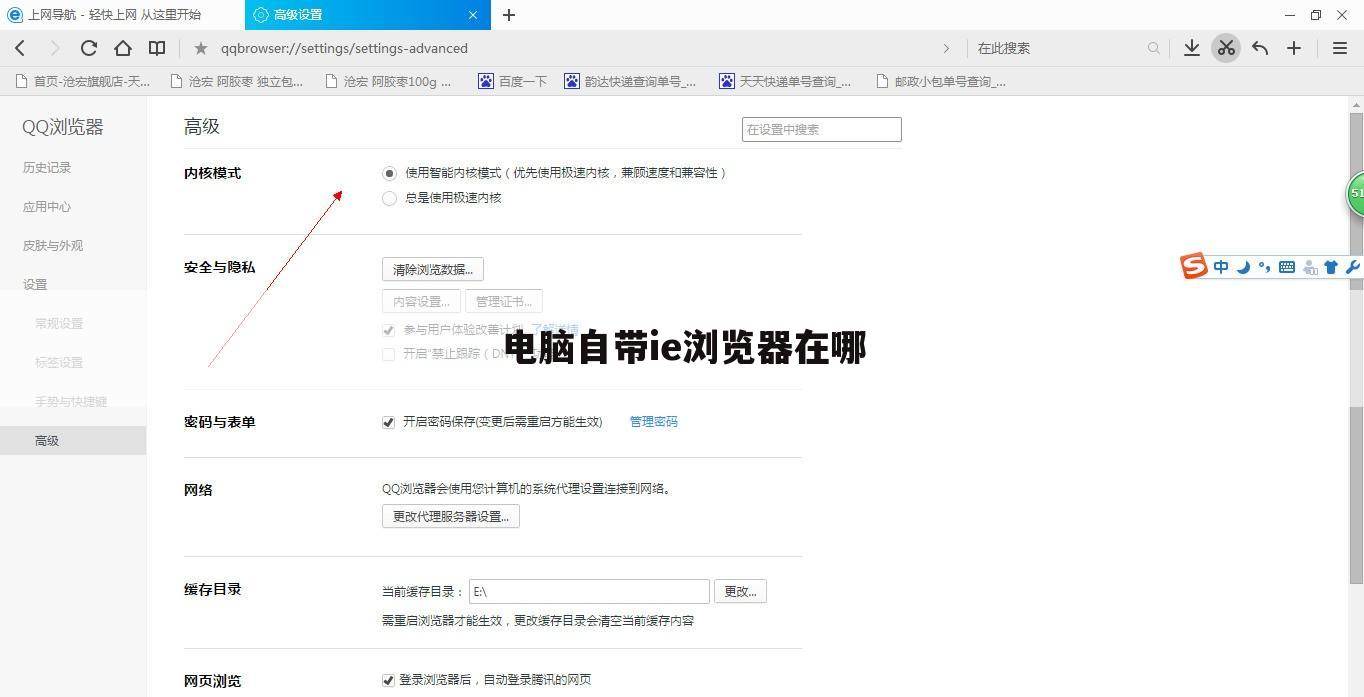Click the Sogou moon half-width icon
The height and width of the screenshot is (697, 1364).
[1243, 267]
